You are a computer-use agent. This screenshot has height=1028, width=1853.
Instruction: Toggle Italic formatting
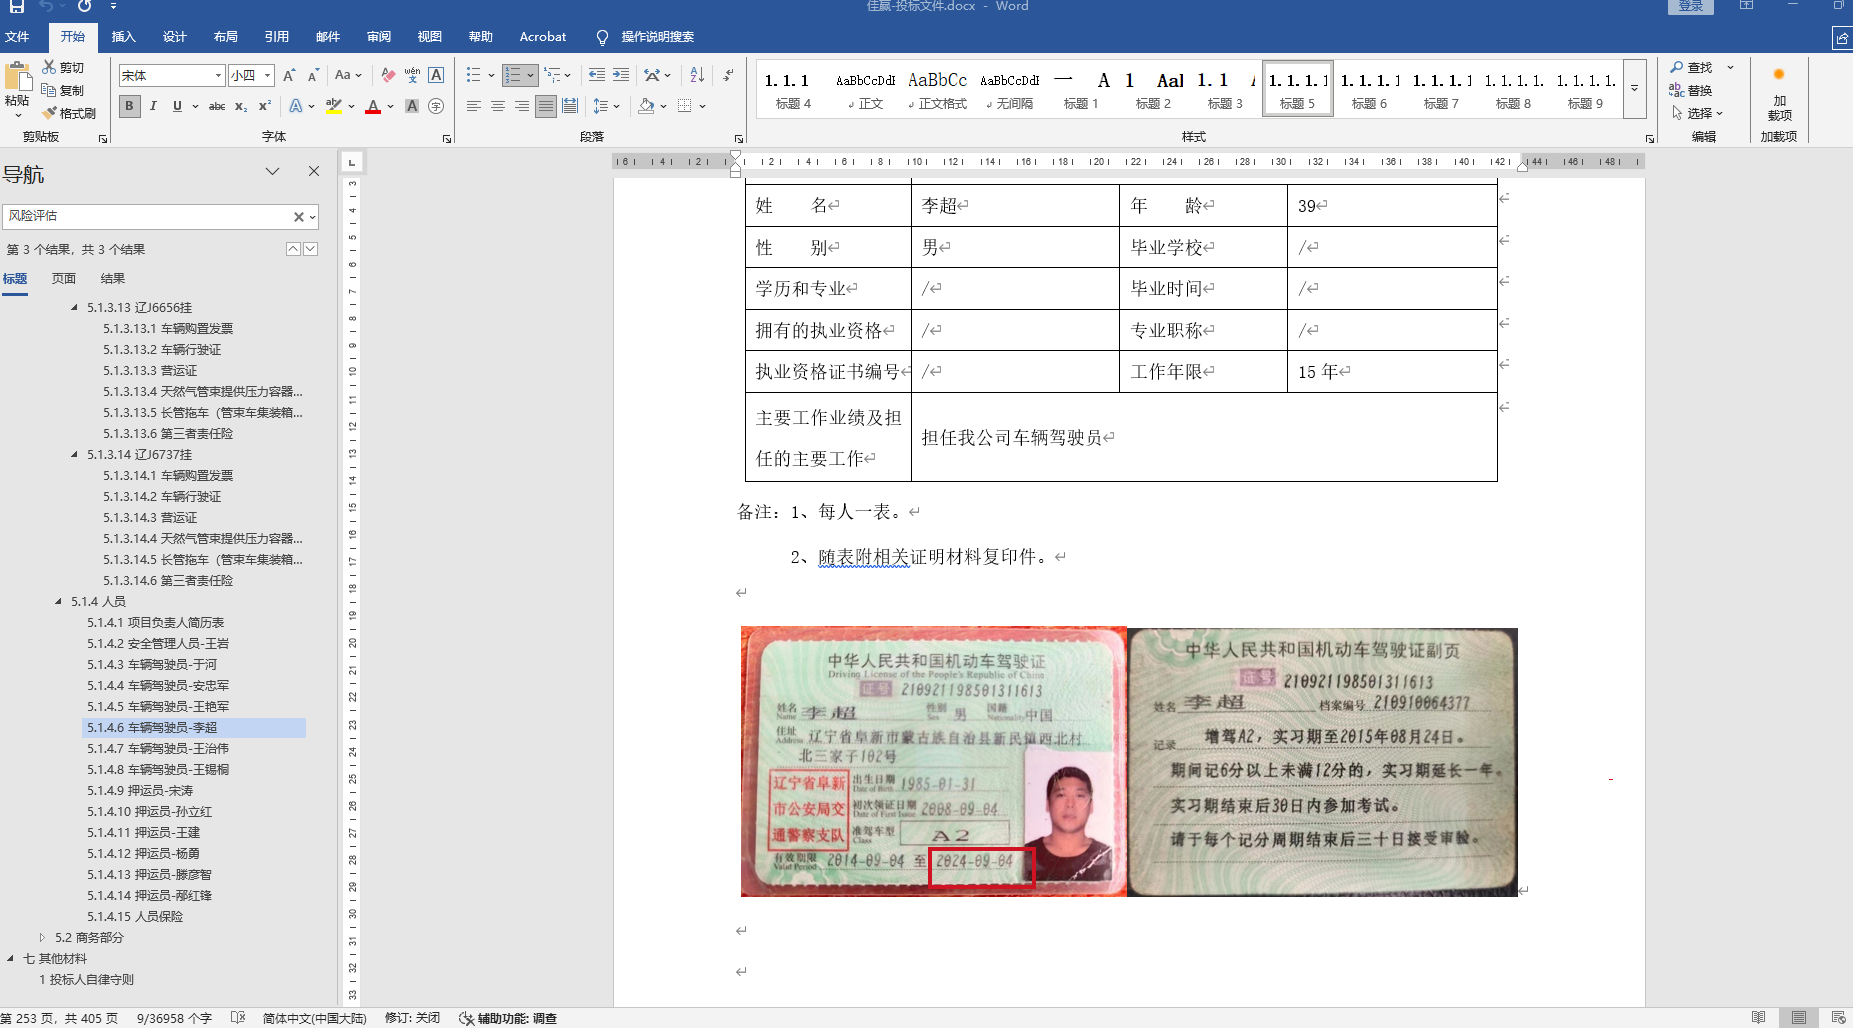(153, 106)
